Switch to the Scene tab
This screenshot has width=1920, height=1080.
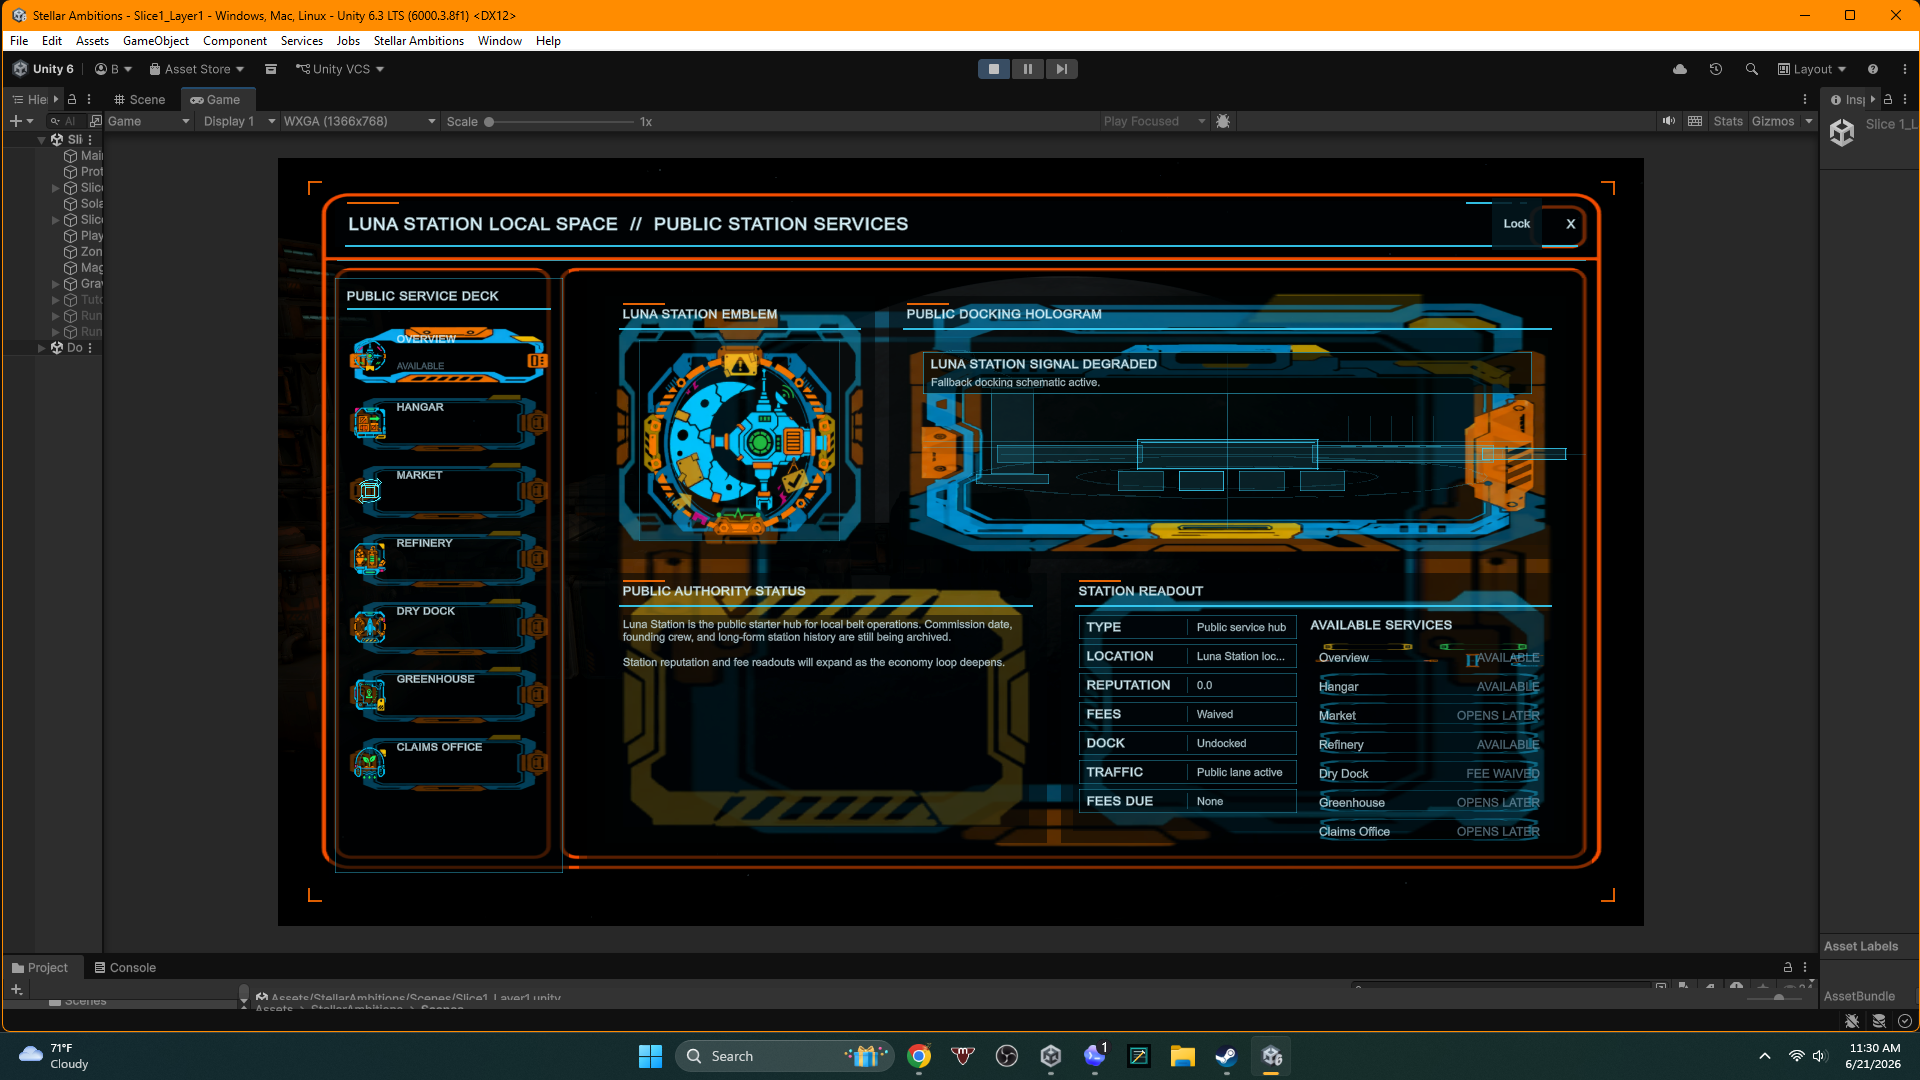(x=139, y=99)
